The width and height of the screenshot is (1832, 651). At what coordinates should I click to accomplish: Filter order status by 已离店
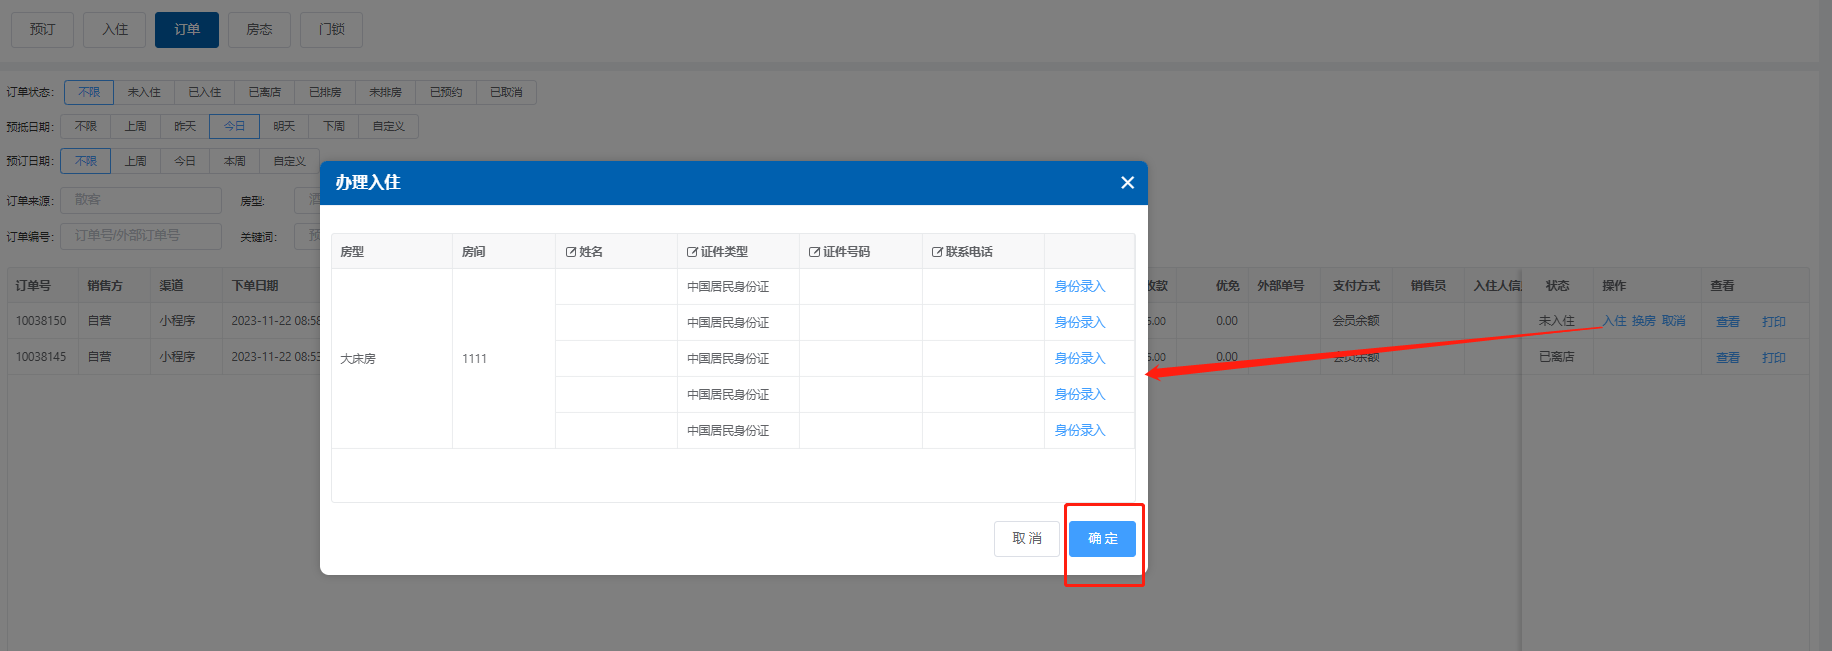pyautogui.click(x=265, y=93)
